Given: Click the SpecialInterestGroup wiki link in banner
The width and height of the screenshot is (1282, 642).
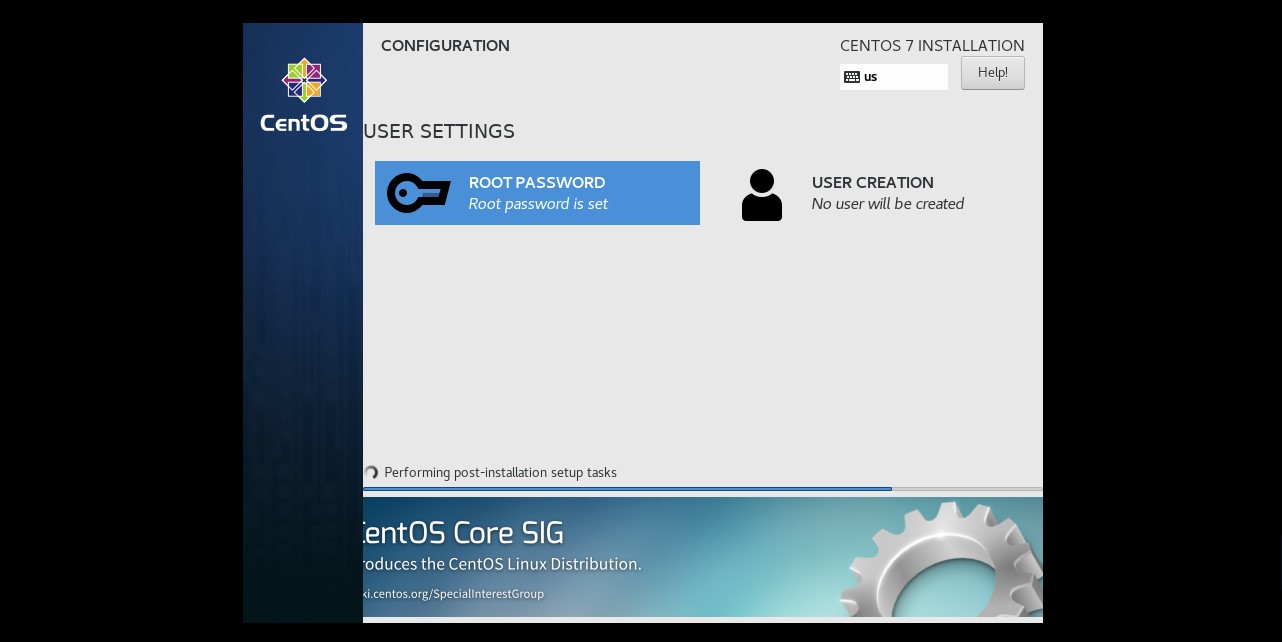Looking at the screenshot, I should tap(454, 594).
